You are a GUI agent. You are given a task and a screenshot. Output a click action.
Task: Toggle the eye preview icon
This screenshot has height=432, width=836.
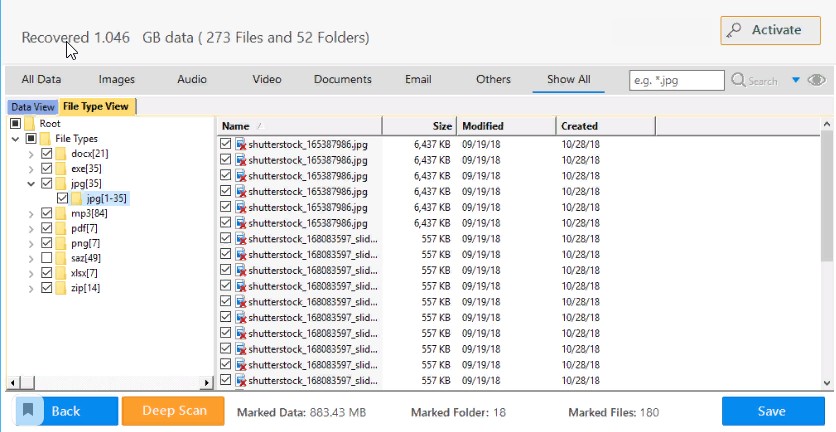[816, 80]
